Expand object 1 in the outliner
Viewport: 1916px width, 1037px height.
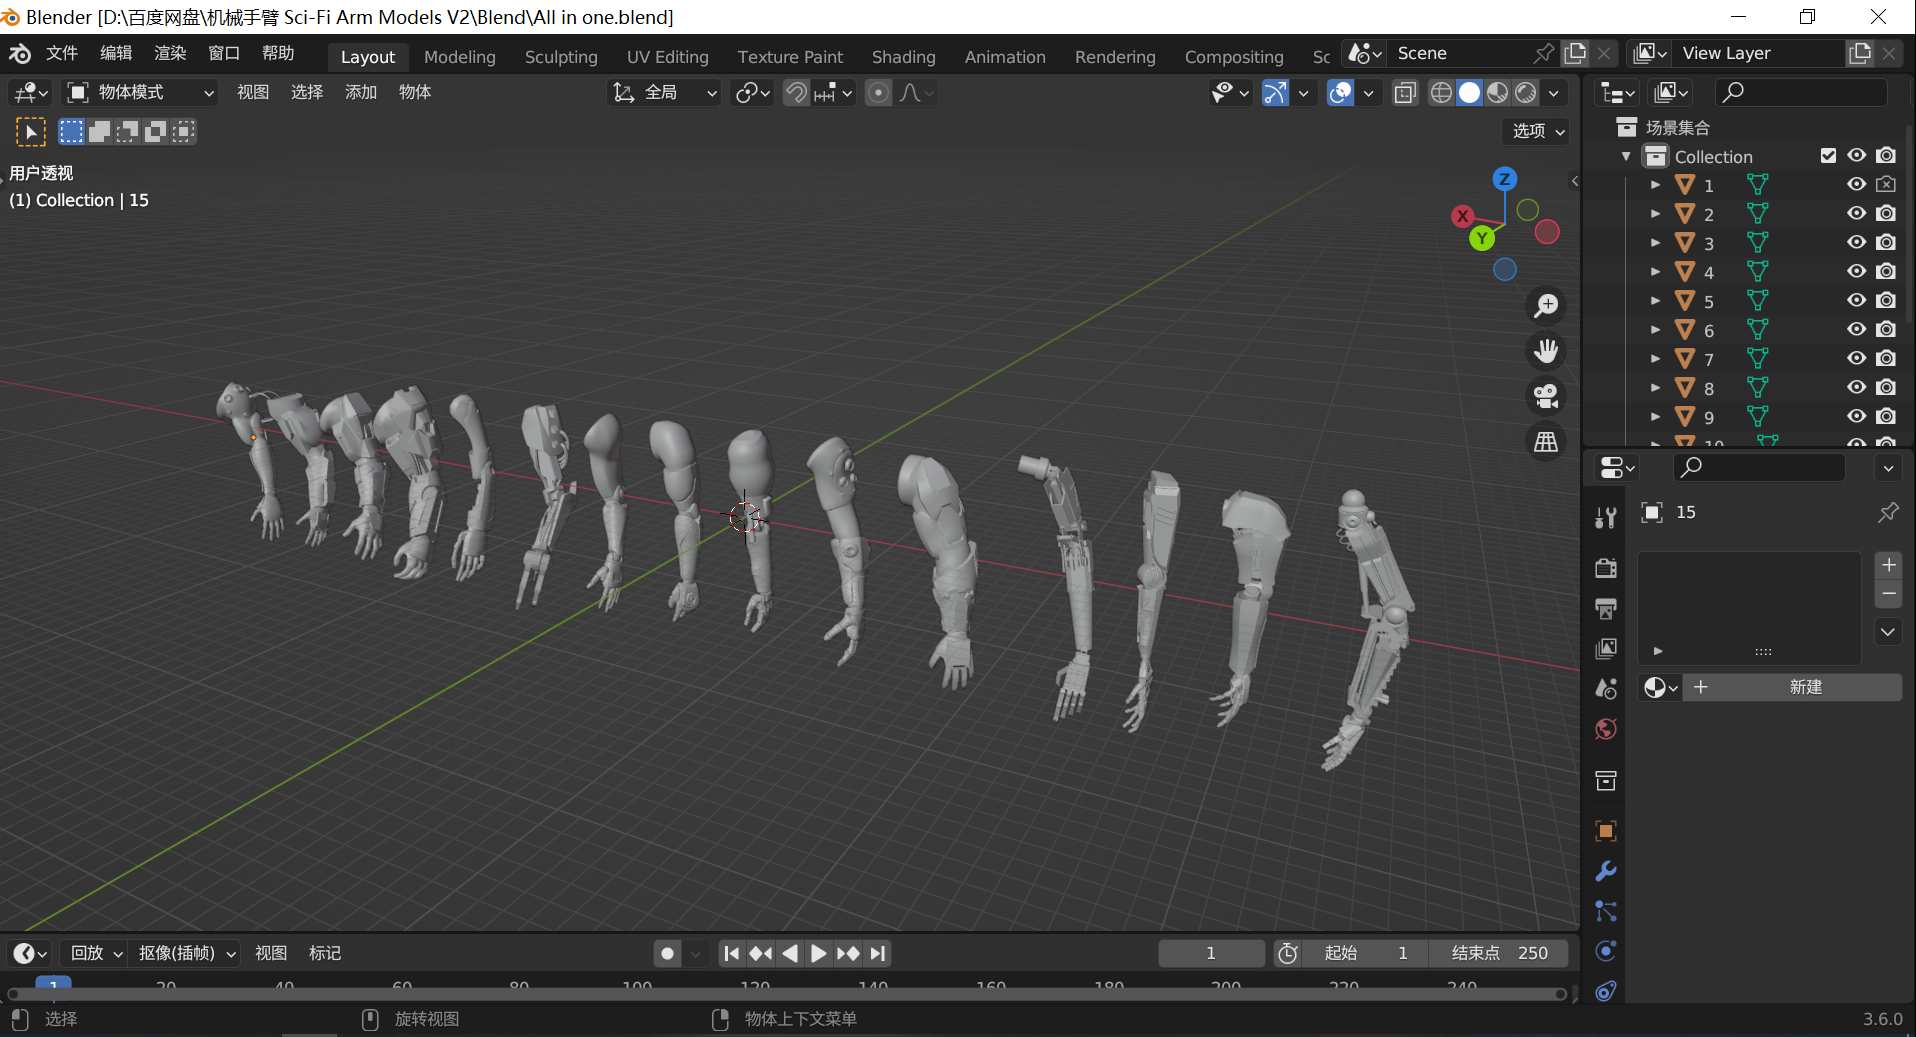[x=1655, y=185]
